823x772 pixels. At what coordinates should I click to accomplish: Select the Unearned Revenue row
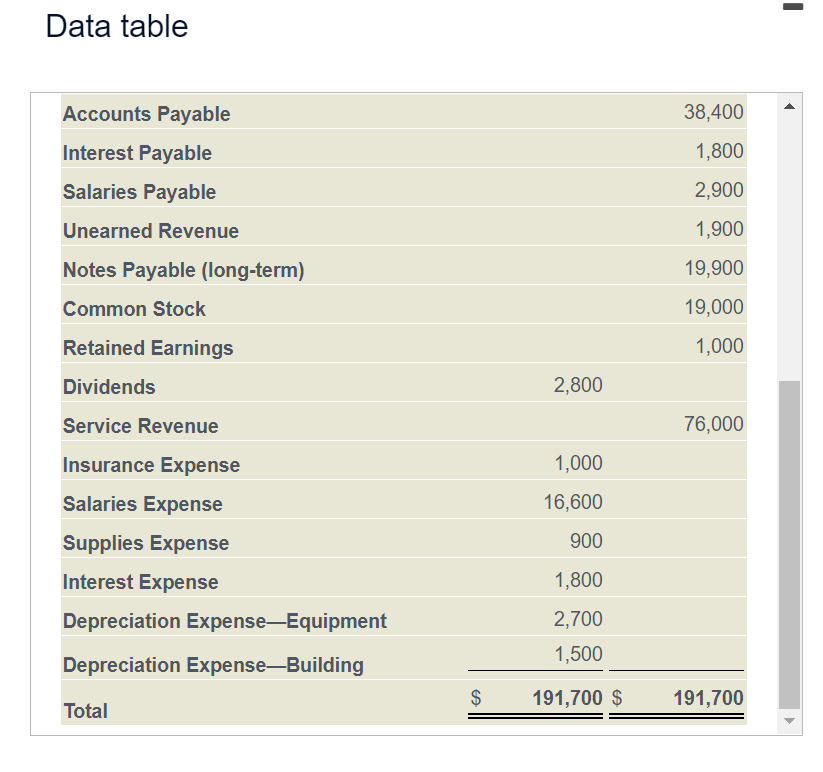pyautogui.click(x=150, y=231)
